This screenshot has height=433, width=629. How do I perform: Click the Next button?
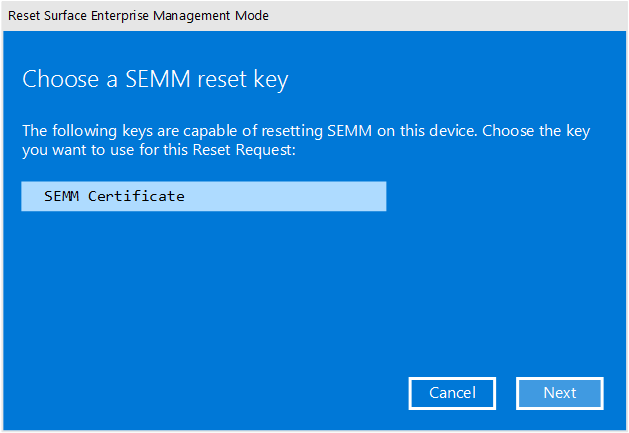coord(559,393)
